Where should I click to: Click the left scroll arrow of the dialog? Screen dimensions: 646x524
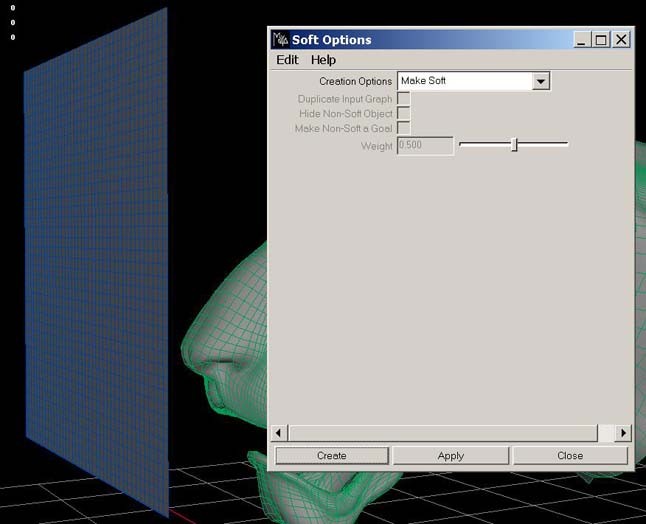[x=279, y=433]
